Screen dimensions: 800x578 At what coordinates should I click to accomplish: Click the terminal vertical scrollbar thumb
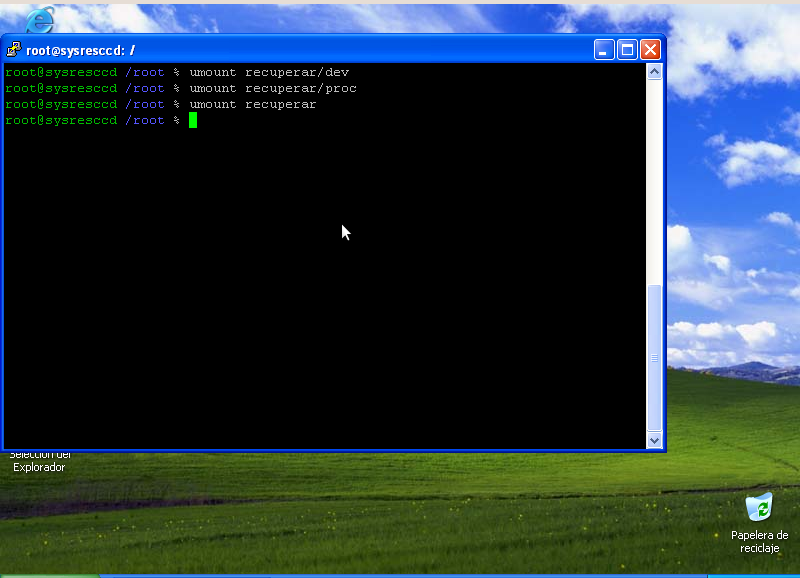(x=654, y=358)
